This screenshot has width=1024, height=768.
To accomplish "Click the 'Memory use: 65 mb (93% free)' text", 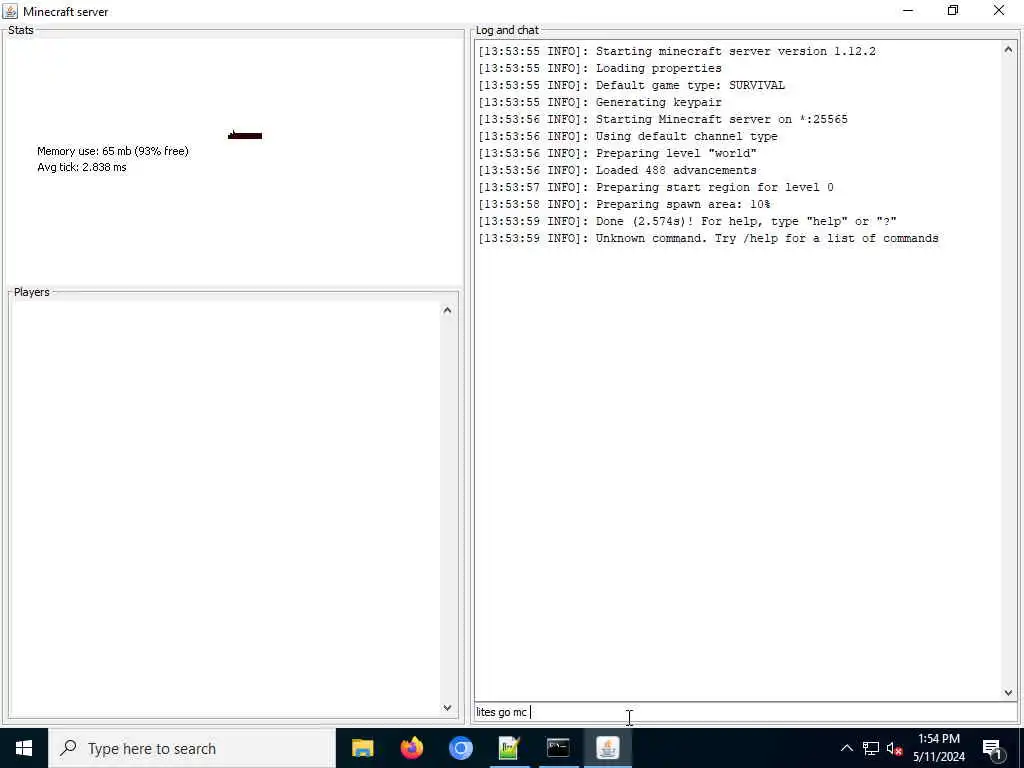I will (113, 151).
